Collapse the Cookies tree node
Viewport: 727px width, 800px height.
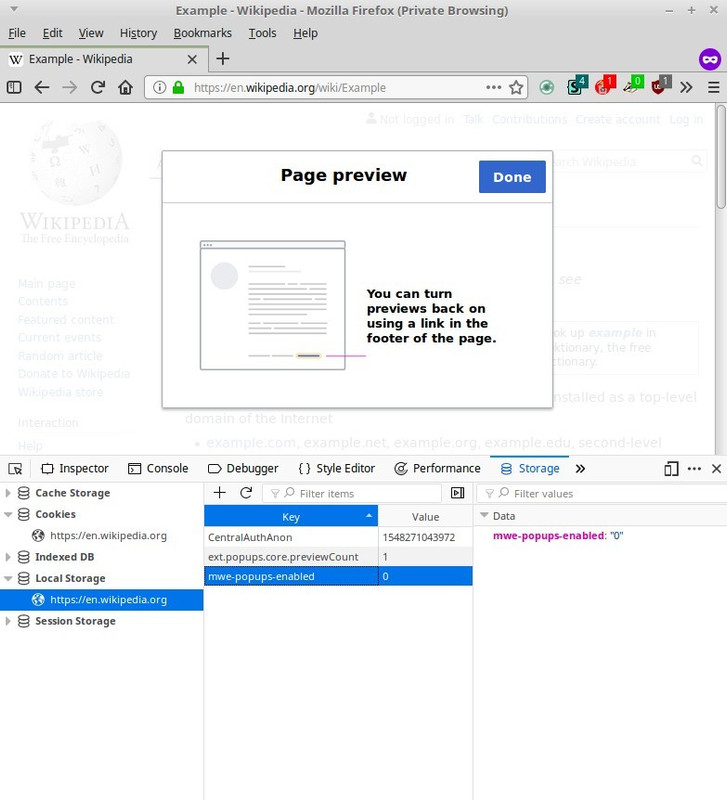(x=8, y=514)
